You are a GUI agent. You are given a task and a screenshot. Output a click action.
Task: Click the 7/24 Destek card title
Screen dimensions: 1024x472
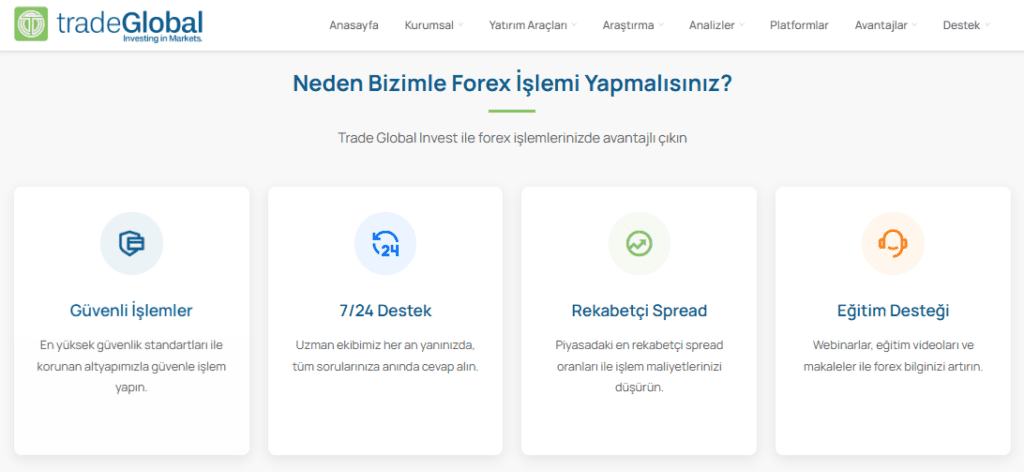click(385, 311)
